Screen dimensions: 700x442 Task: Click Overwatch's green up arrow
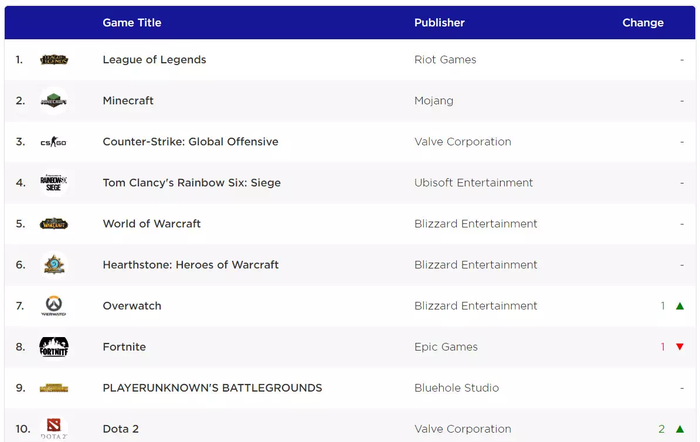coord(680,306)
